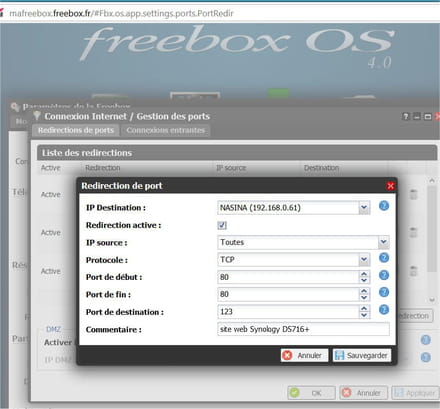Image resolution: width=440 pixels, height=409 pixels.
Task: Click the Sauvegarder button
Action: pos(362,355)
